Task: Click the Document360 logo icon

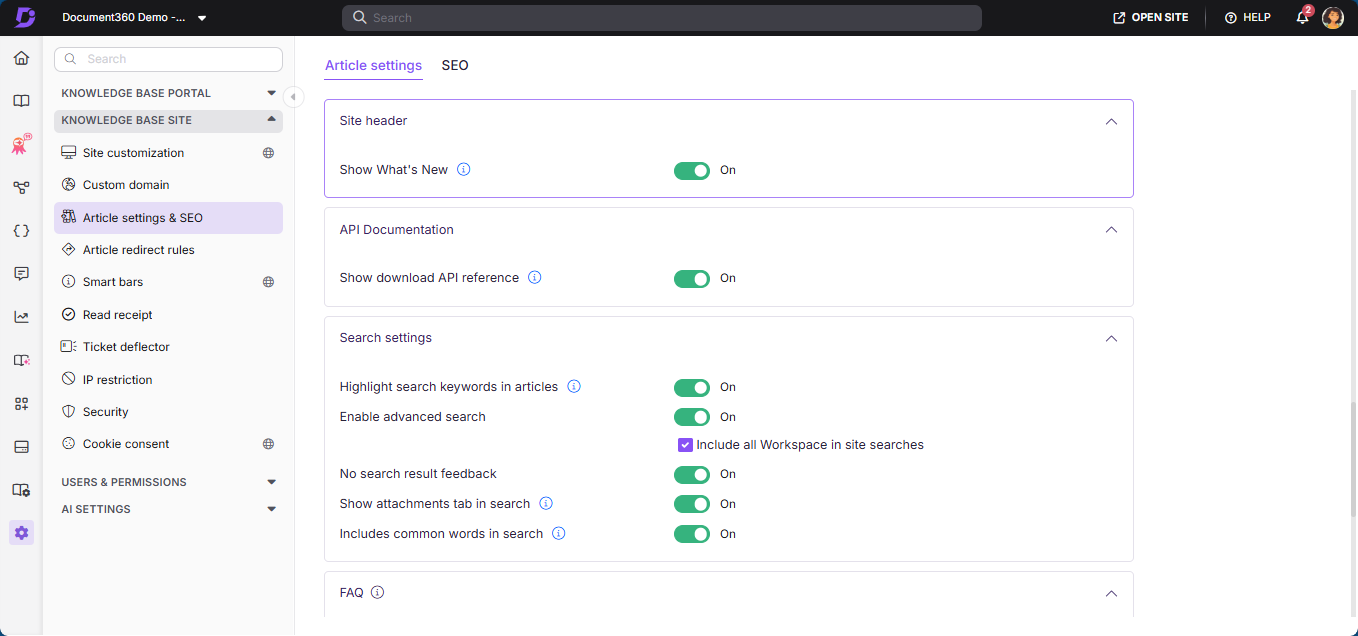Action: pos(25,17)
